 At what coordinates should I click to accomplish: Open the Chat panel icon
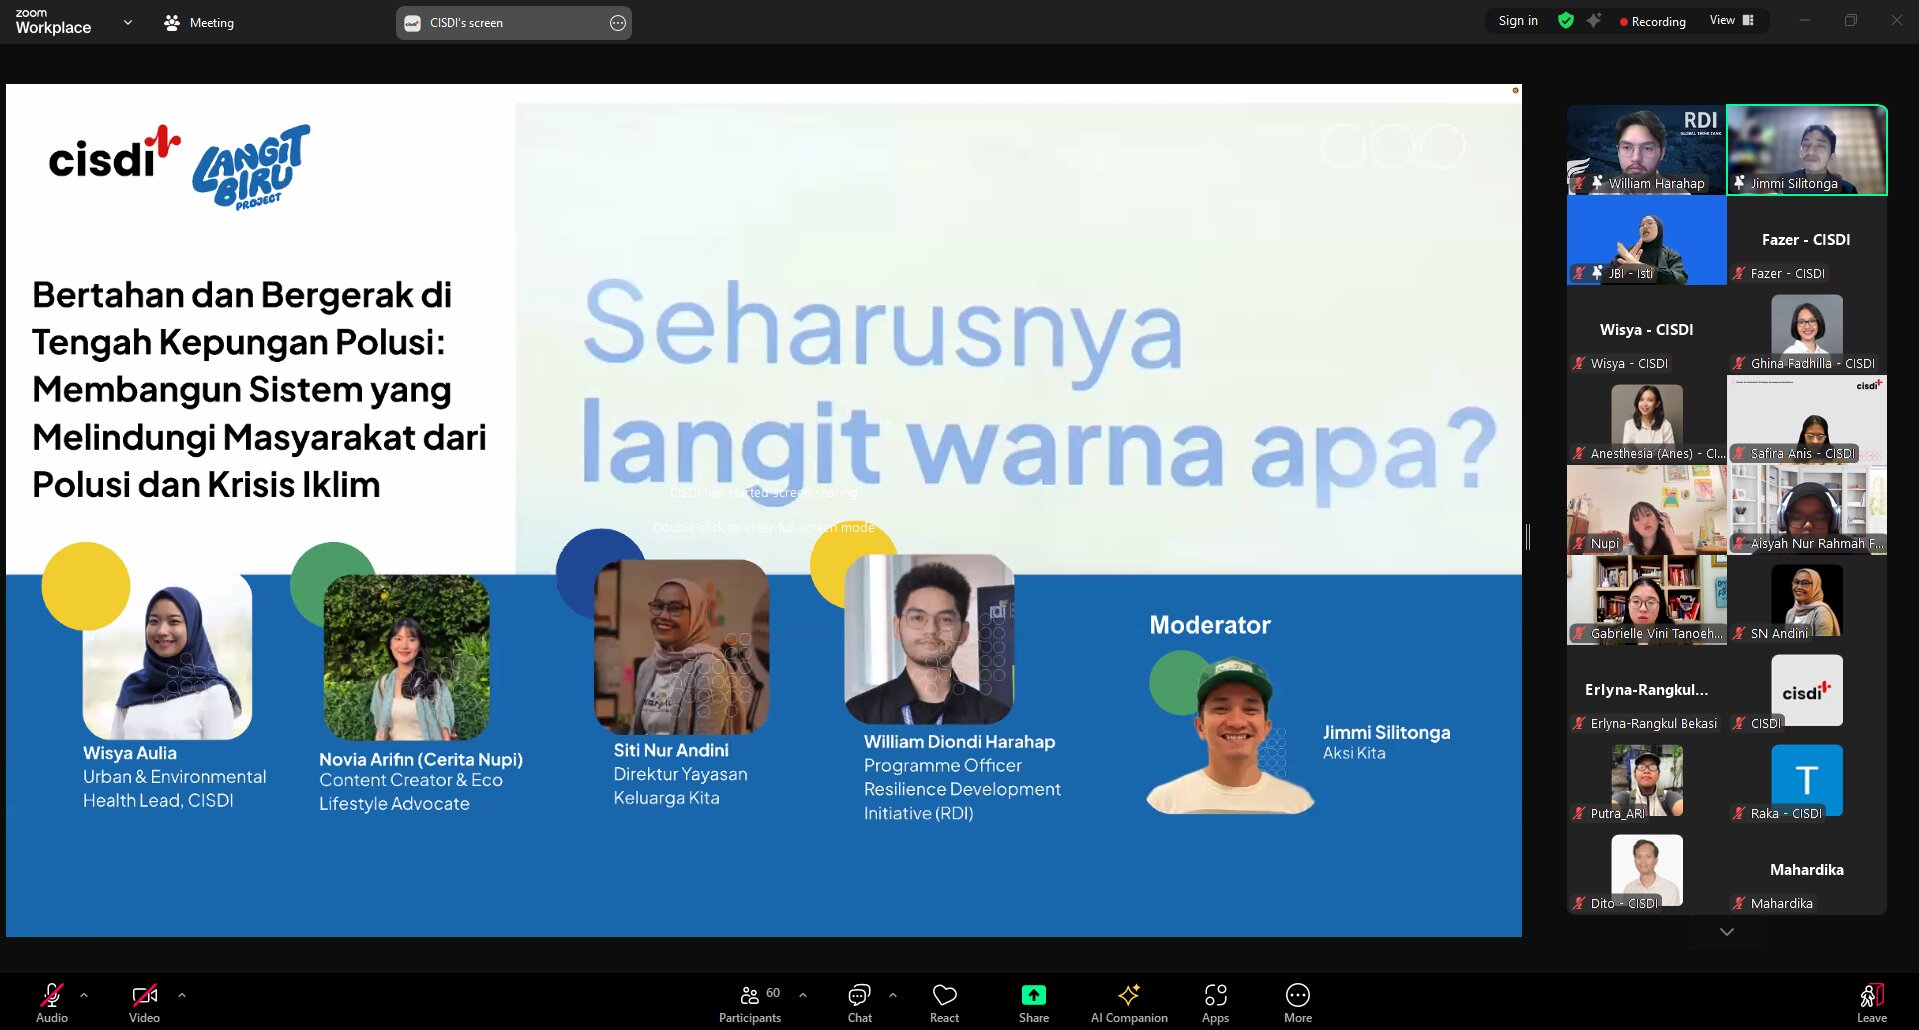[859, 995]
